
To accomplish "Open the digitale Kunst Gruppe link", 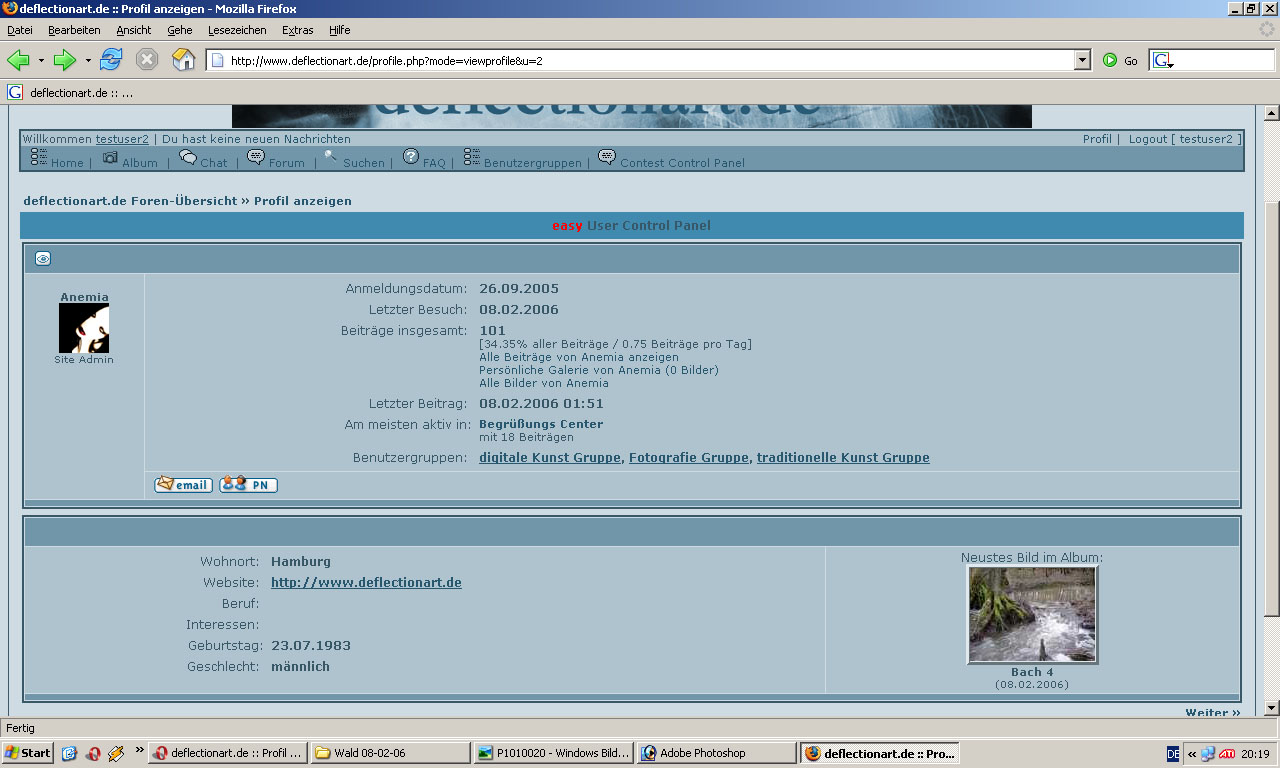I will [550, 458].
